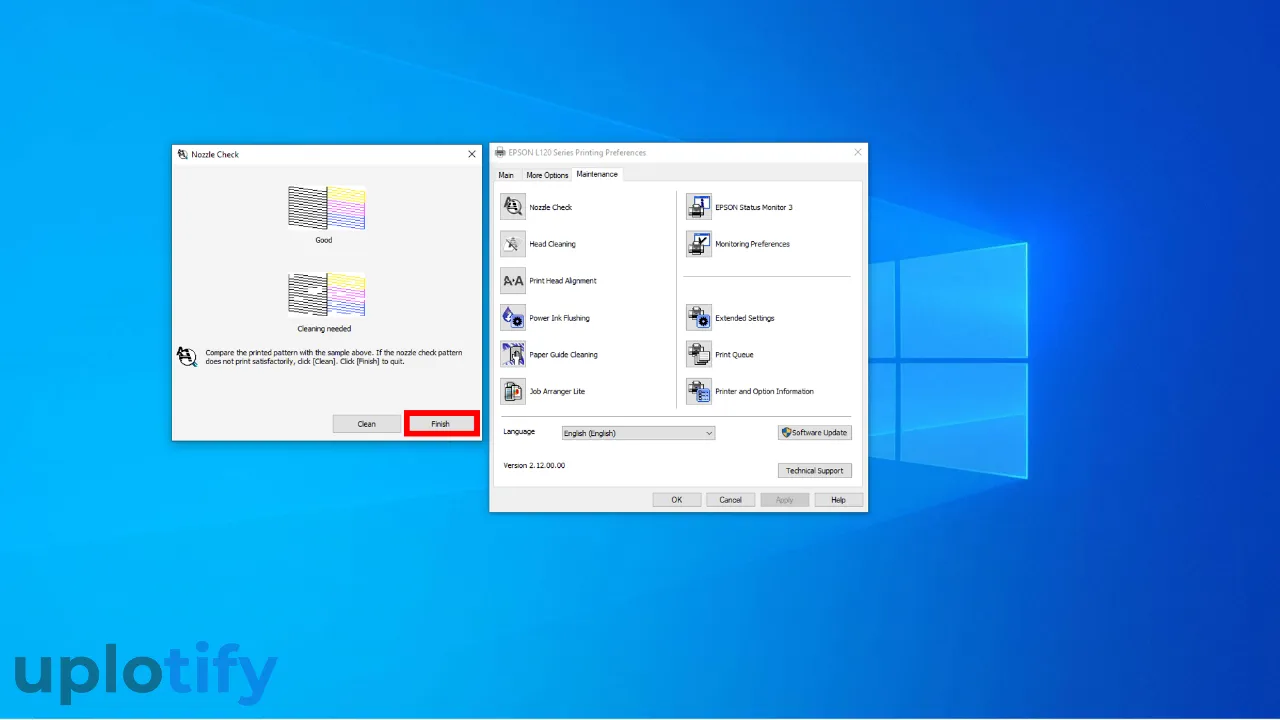Image resolution: width=1280 pixels, height=720 pixels.
Task: Close the Nozzle Check dialog
Action: 472,154
